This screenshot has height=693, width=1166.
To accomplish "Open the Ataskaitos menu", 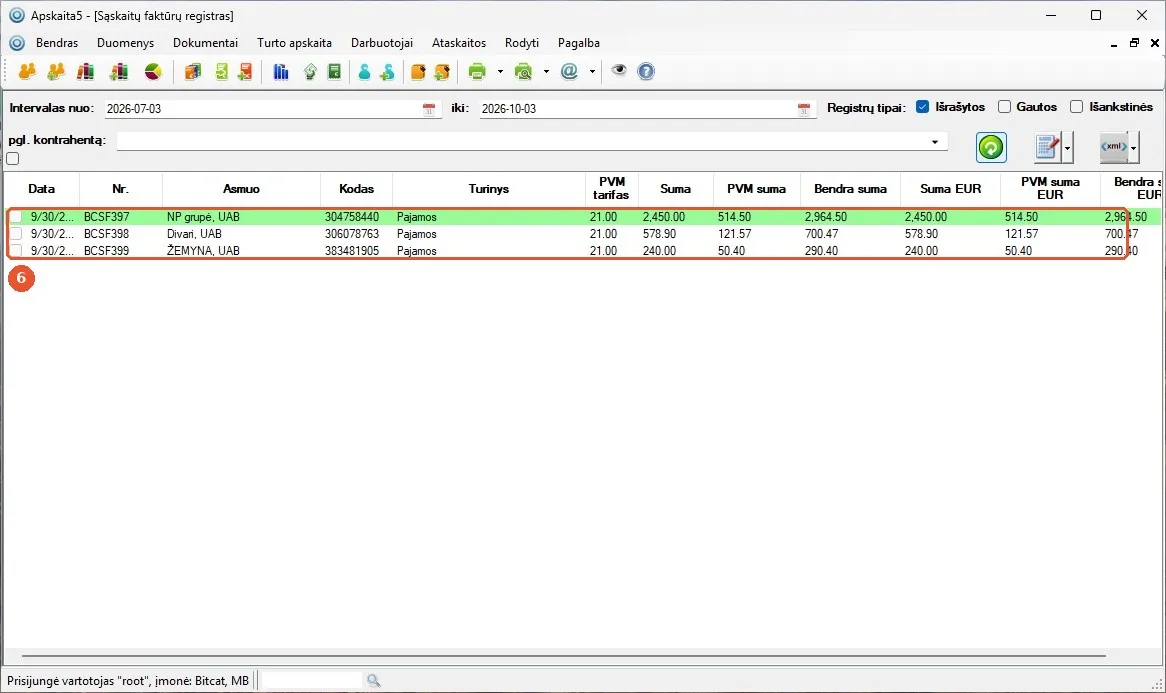I will [459, 43].
